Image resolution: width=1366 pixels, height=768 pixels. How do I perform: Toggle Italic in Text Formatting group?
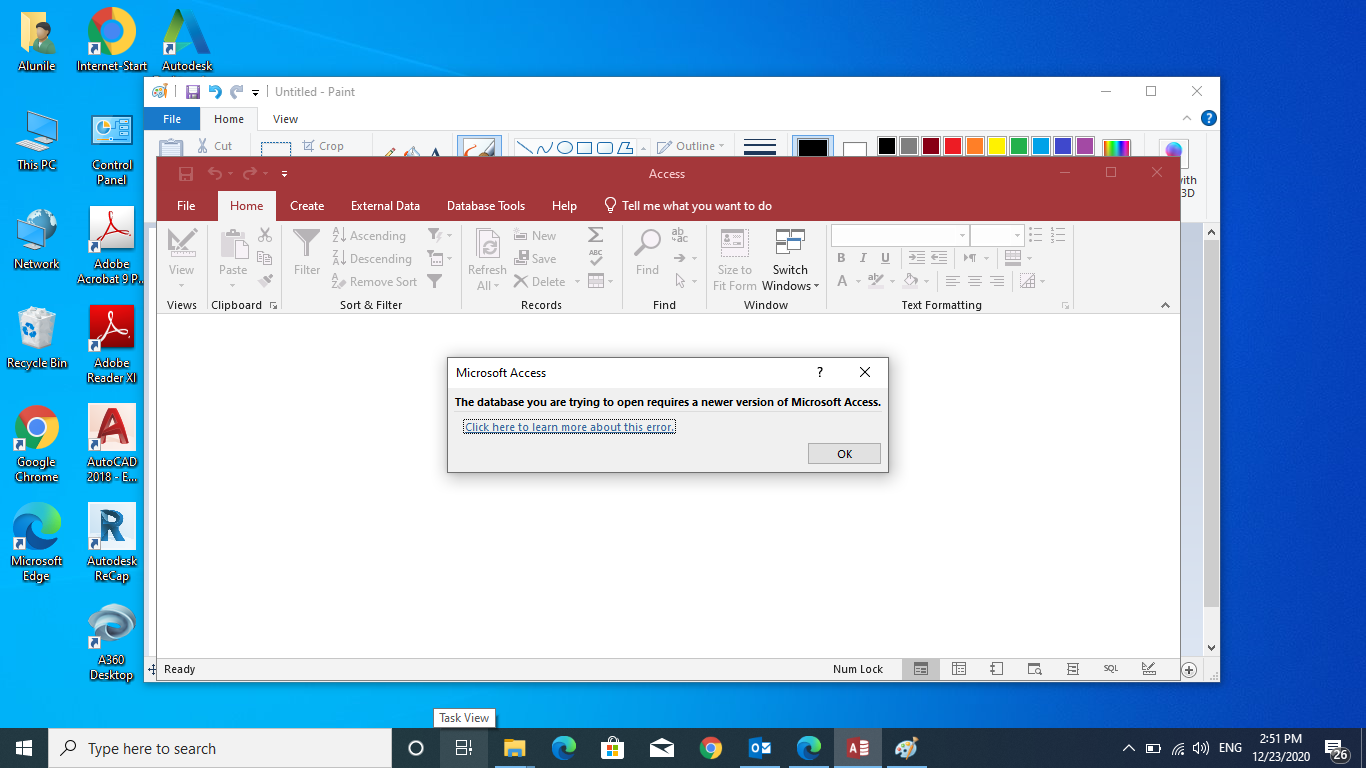(x=863, y=258)
